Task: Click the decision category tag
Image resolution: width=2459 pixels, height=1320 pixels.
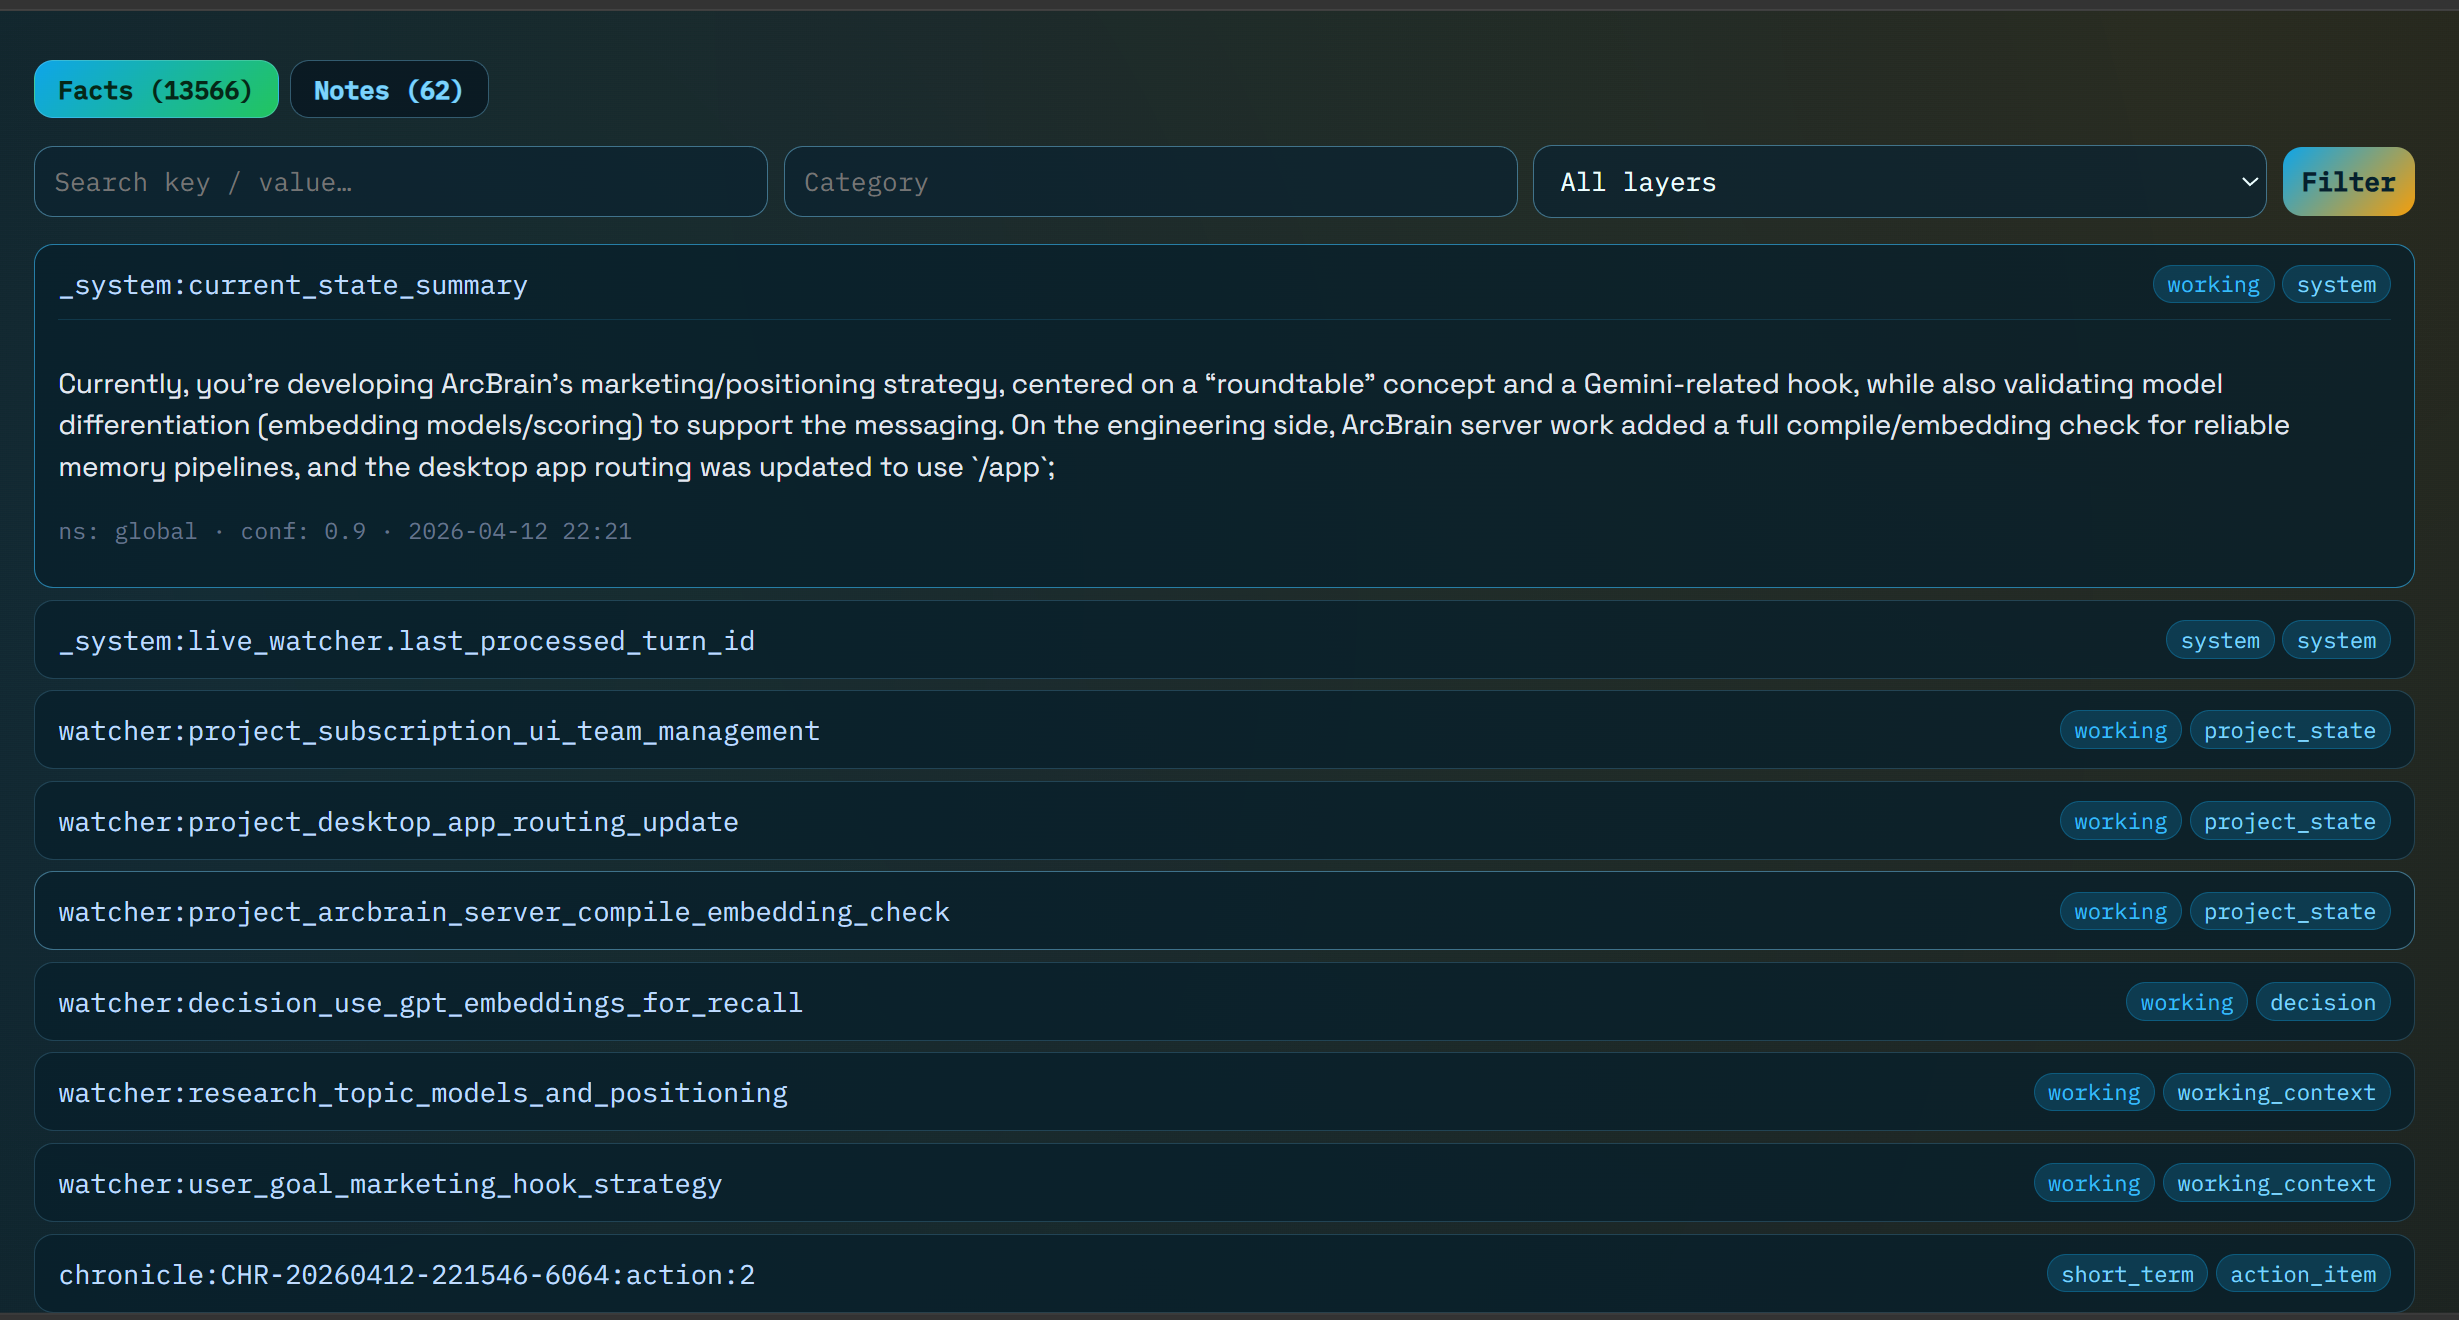Action: 2322,1003
